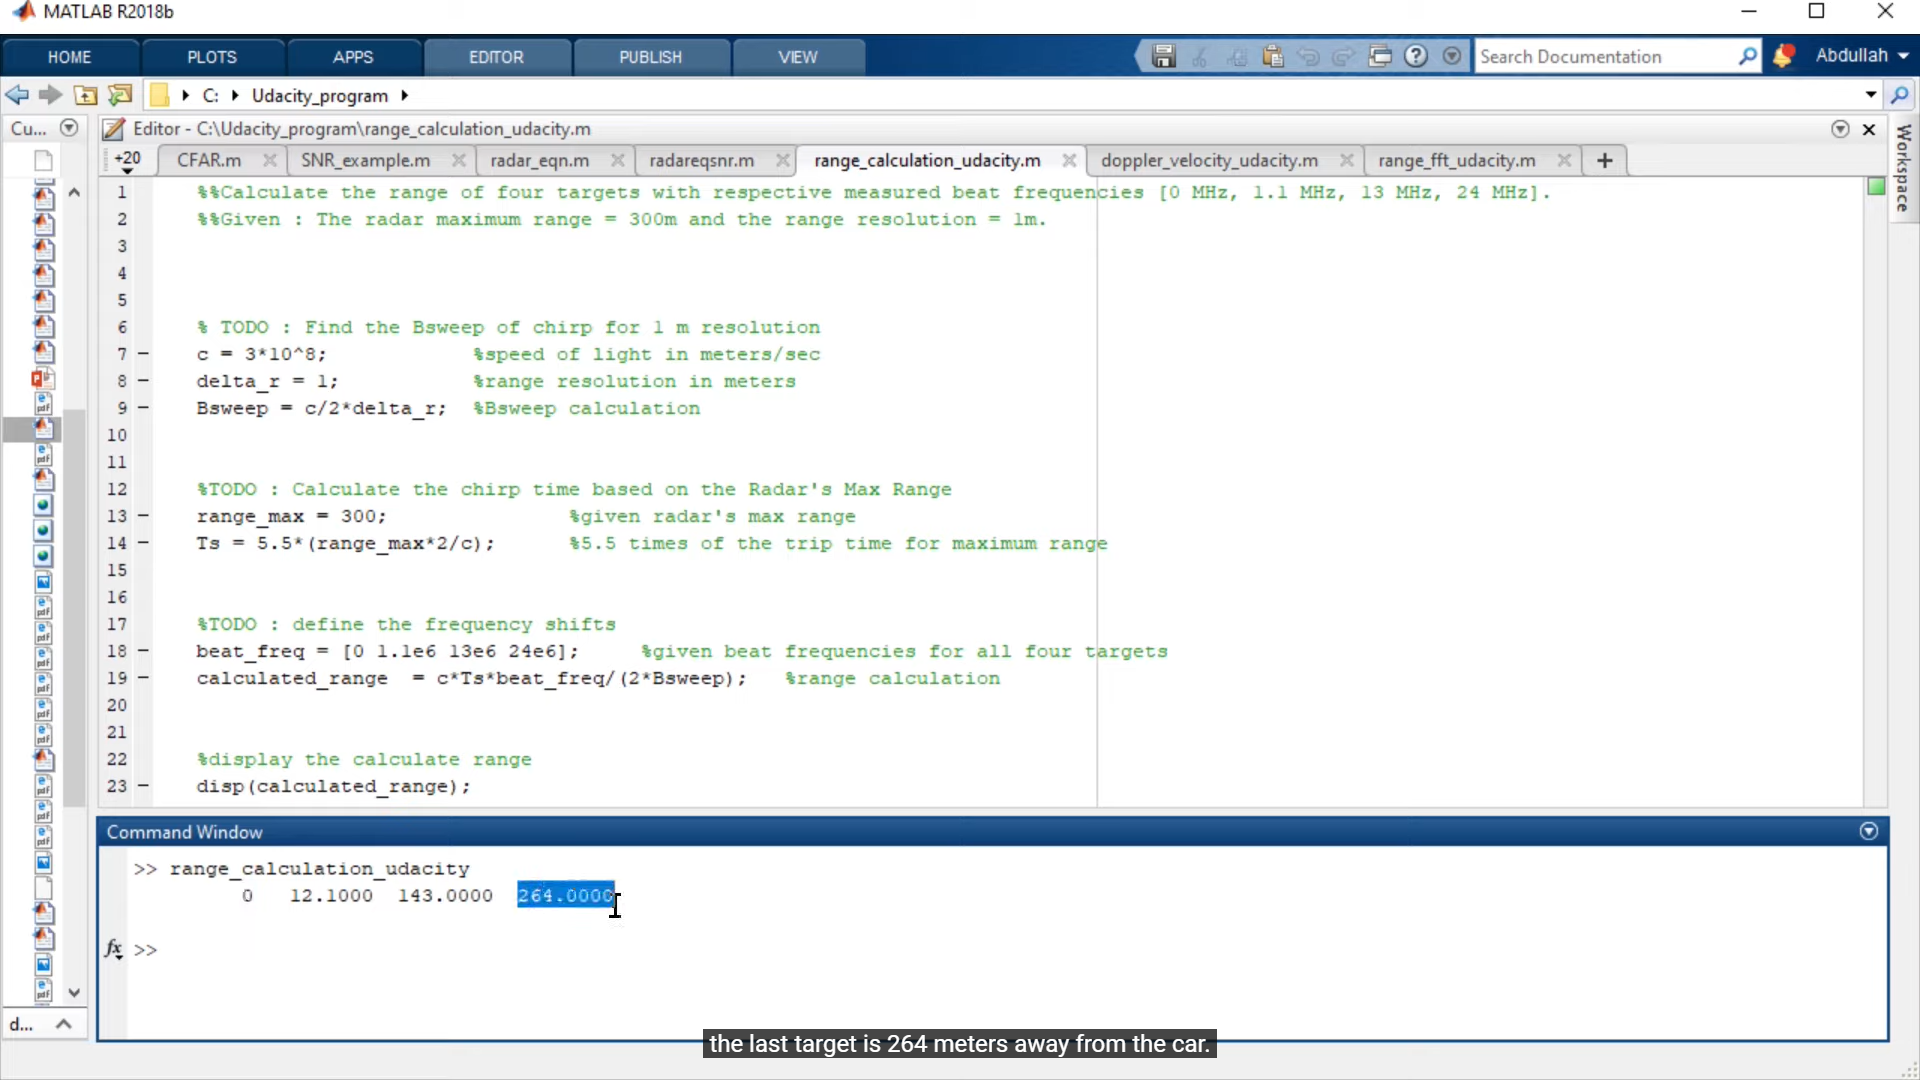Switch to radareqsnr.m editor tab
The height and width of the screenshot is (1080, 1920).
click(x=702, y=160)
